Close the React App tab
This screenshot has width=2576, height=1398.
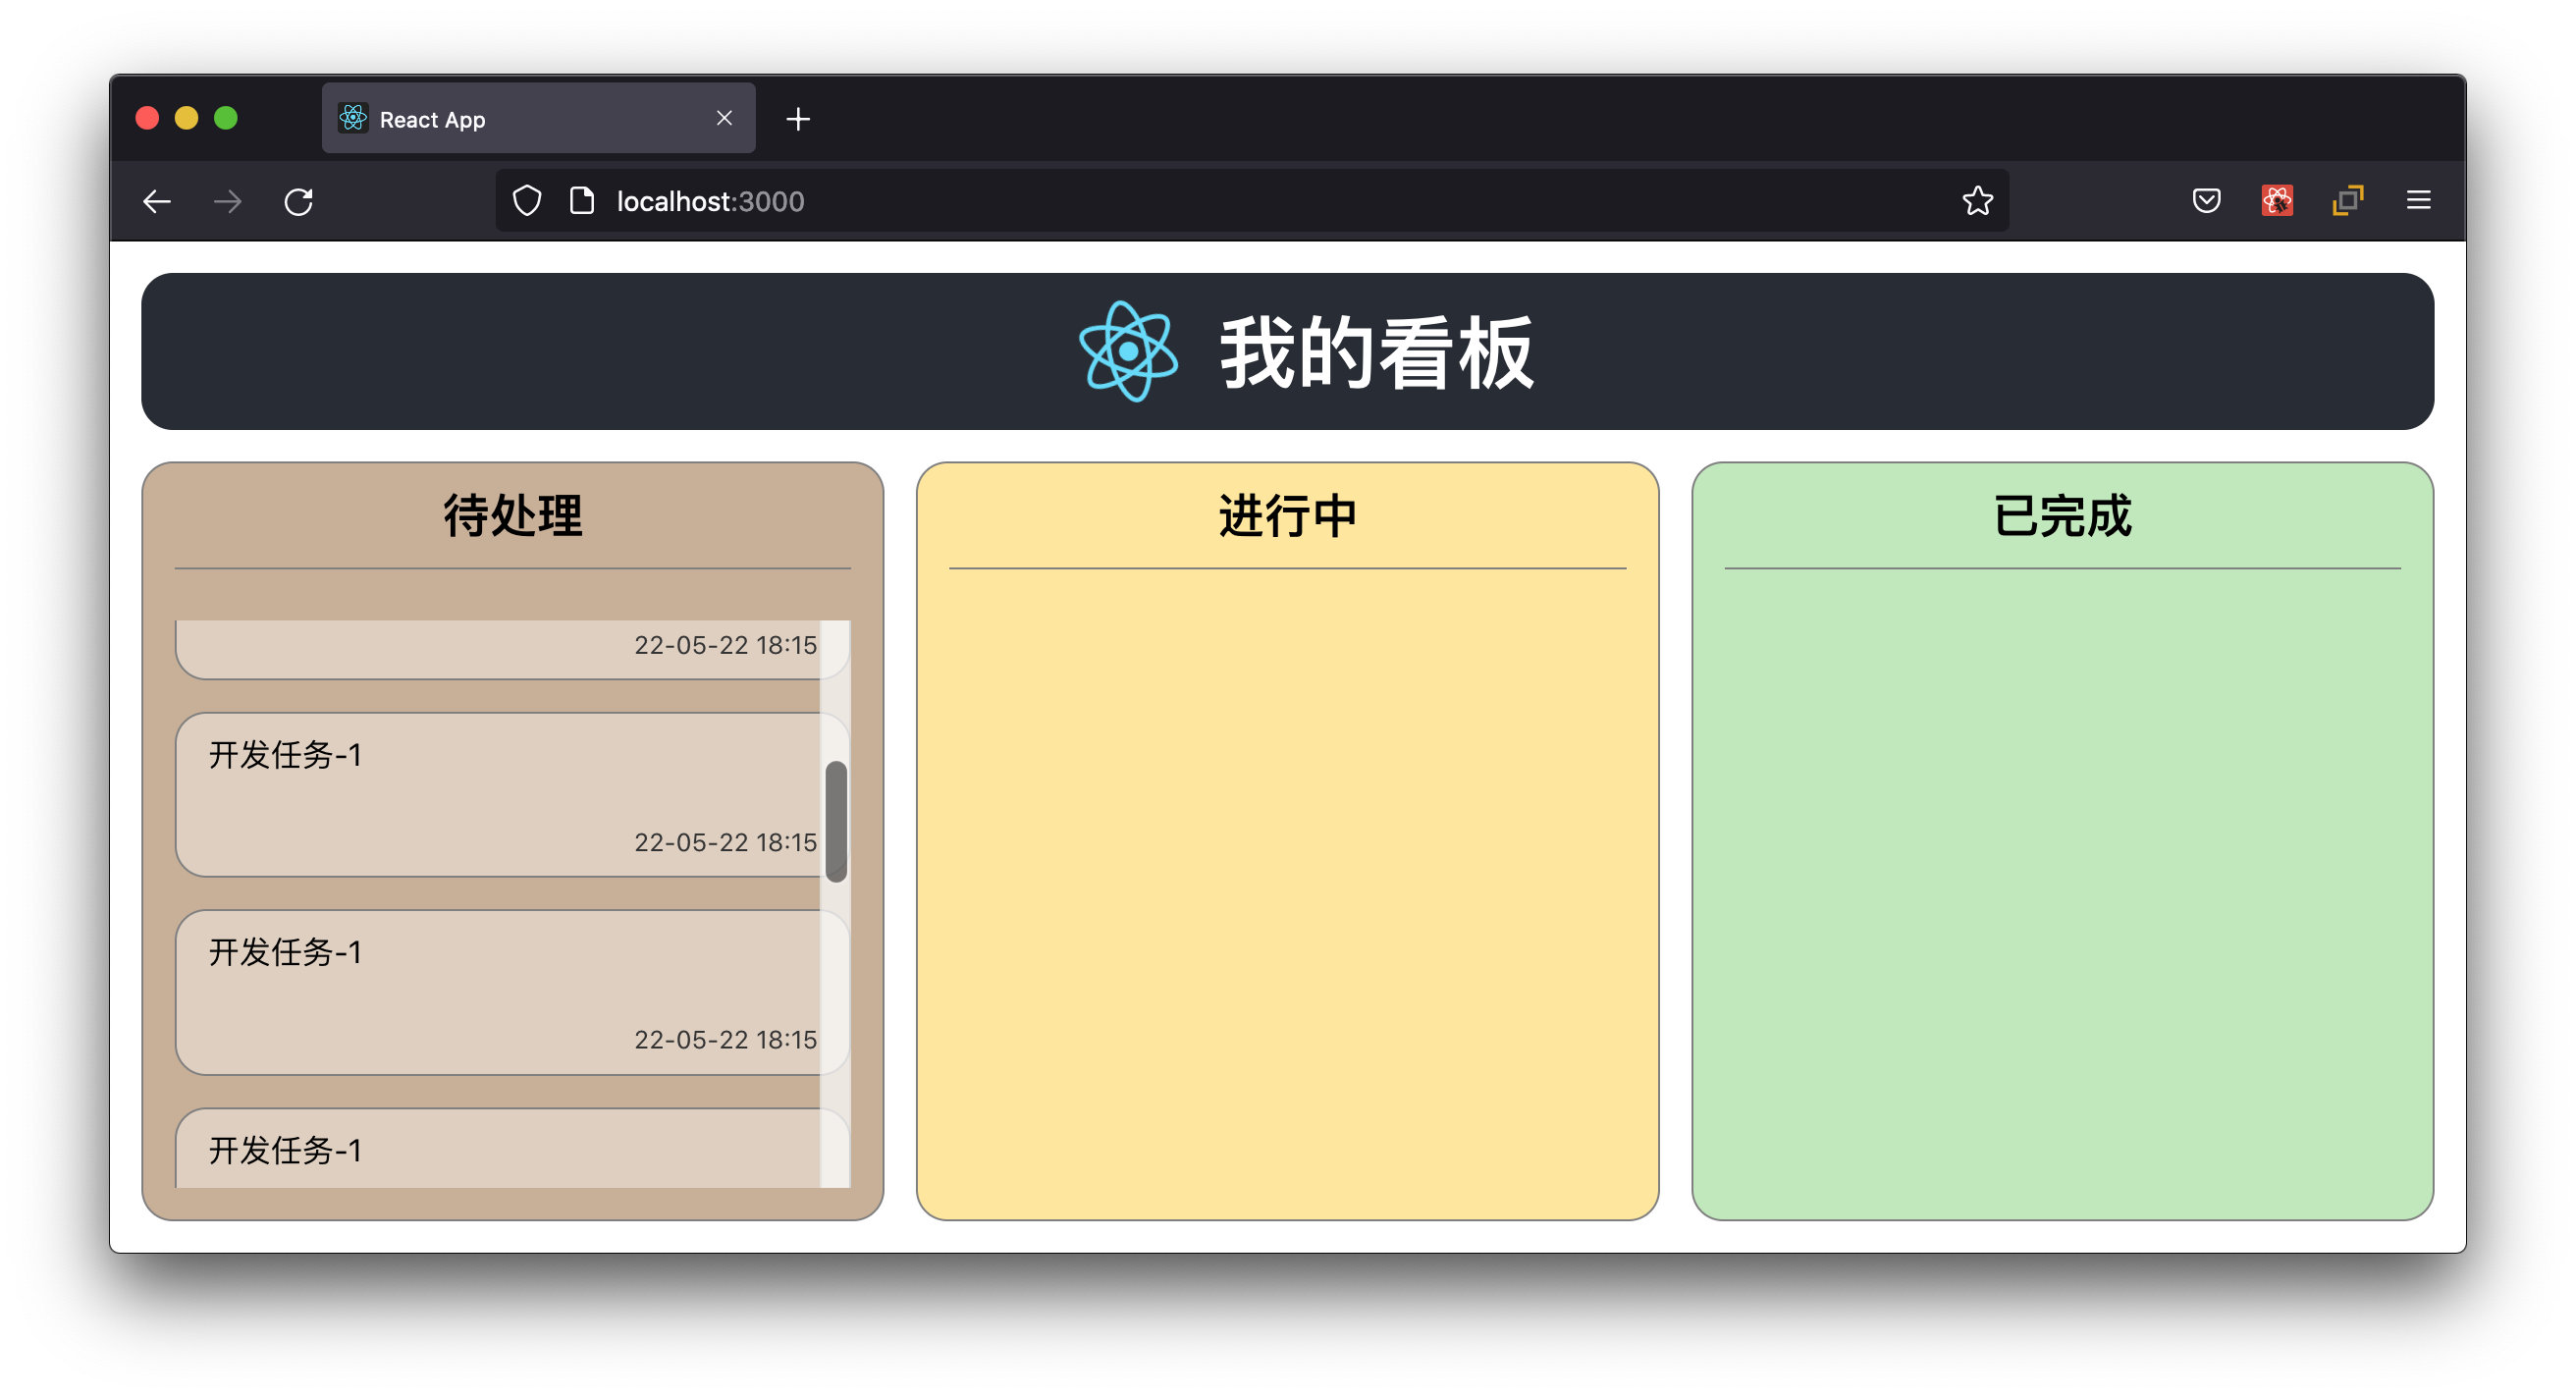click(724, 118)
